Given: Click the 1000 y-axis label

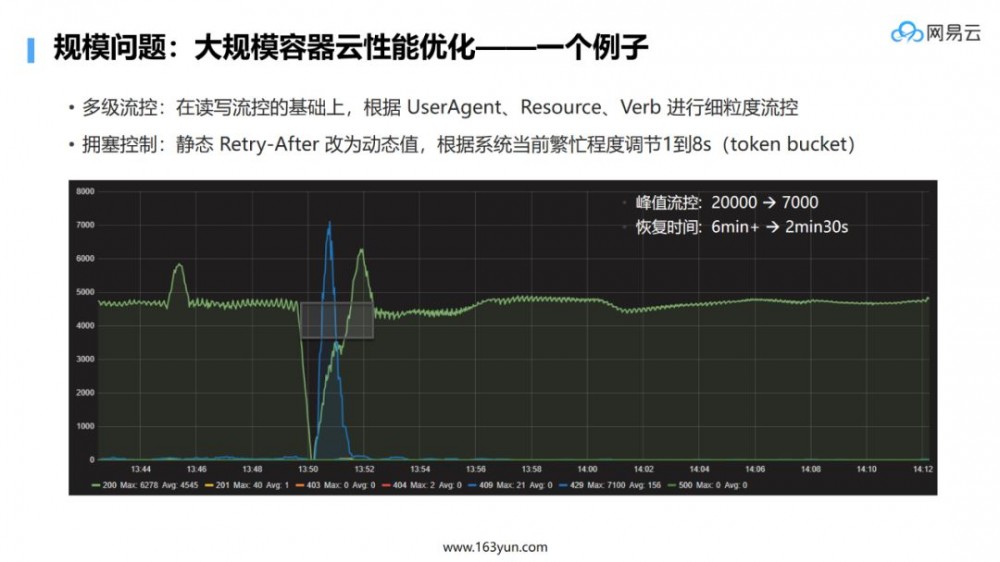Looking at the screenshot, I should point(85,426).
